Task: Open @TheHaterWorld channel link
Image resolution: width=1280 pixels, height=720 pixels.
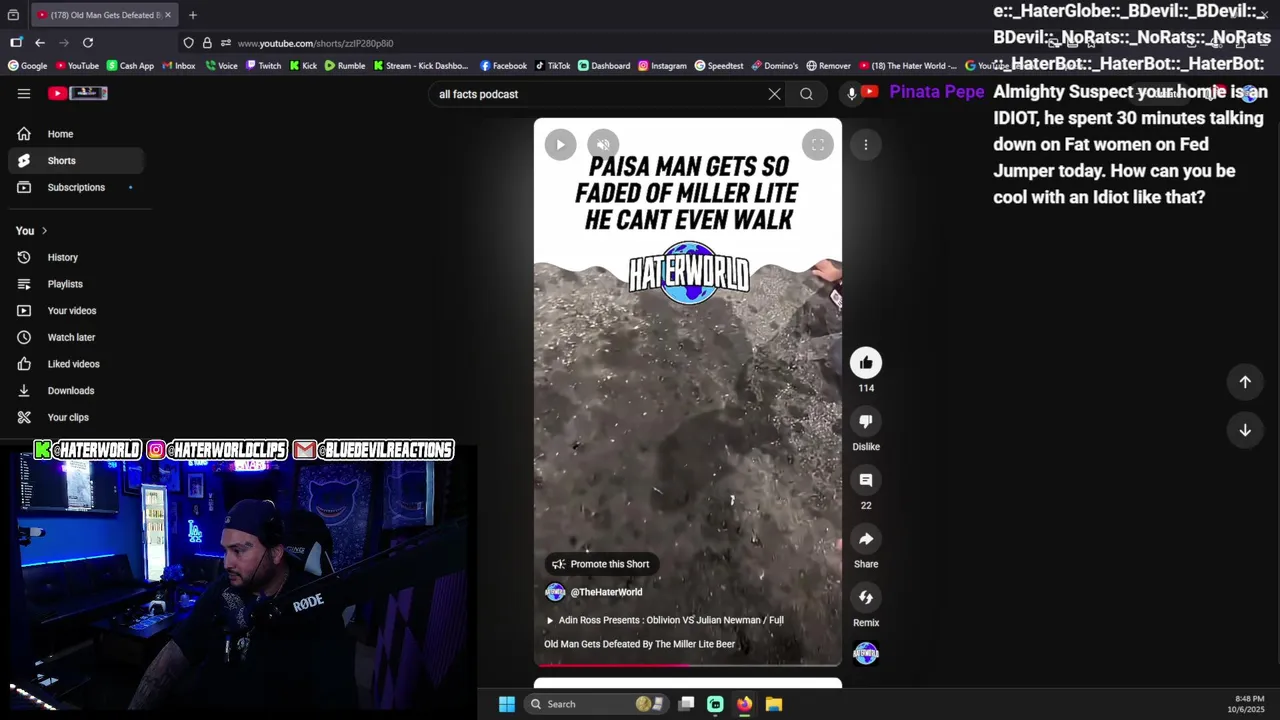Action: 606,592
